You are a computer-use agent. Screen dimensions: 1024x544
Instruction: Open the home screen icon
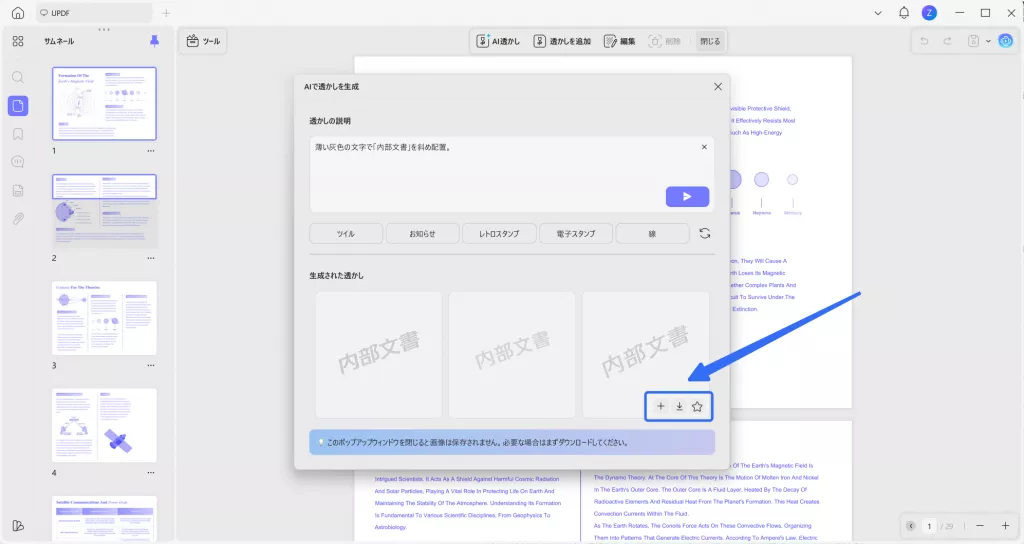coord(18,12)
